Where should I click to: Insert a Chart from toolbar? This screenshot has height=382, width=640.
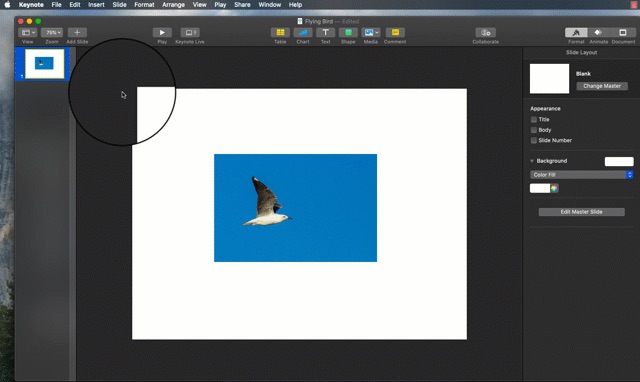click(303, 33)
